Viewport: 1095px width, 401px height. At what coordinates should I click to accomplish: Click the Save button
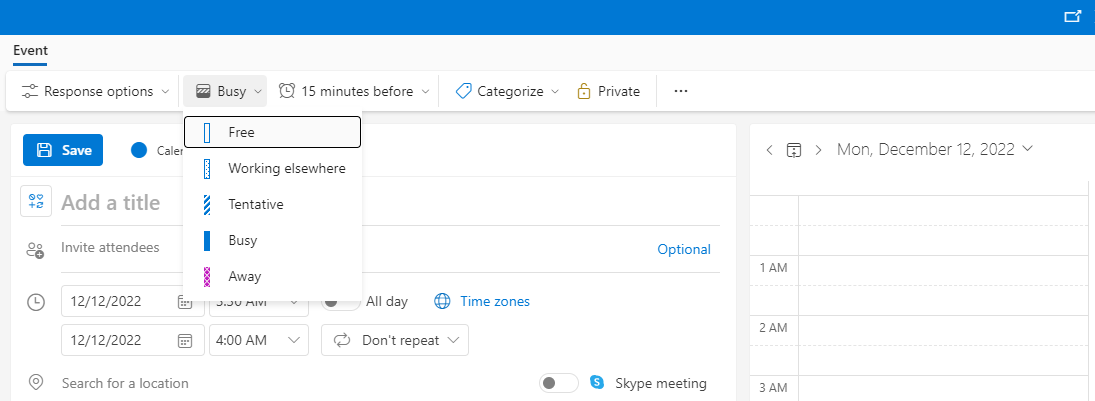(63, 150)
